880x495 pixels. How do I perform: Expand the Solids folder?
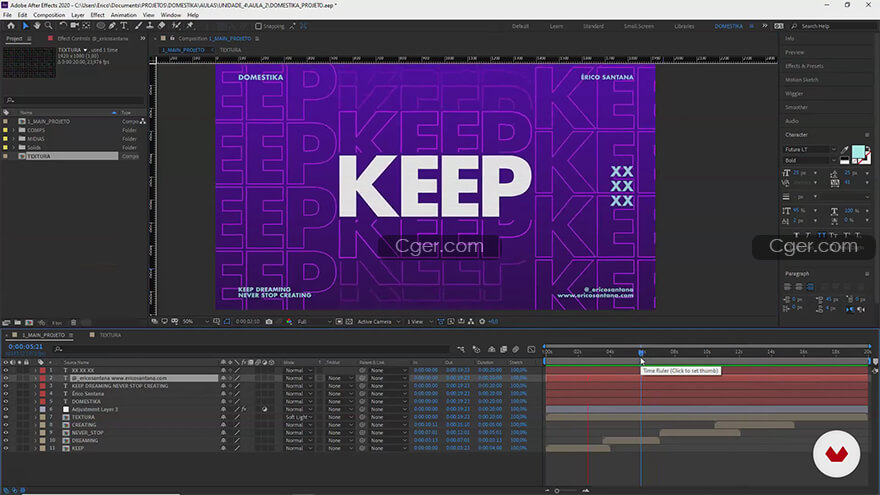pos(13,148)
